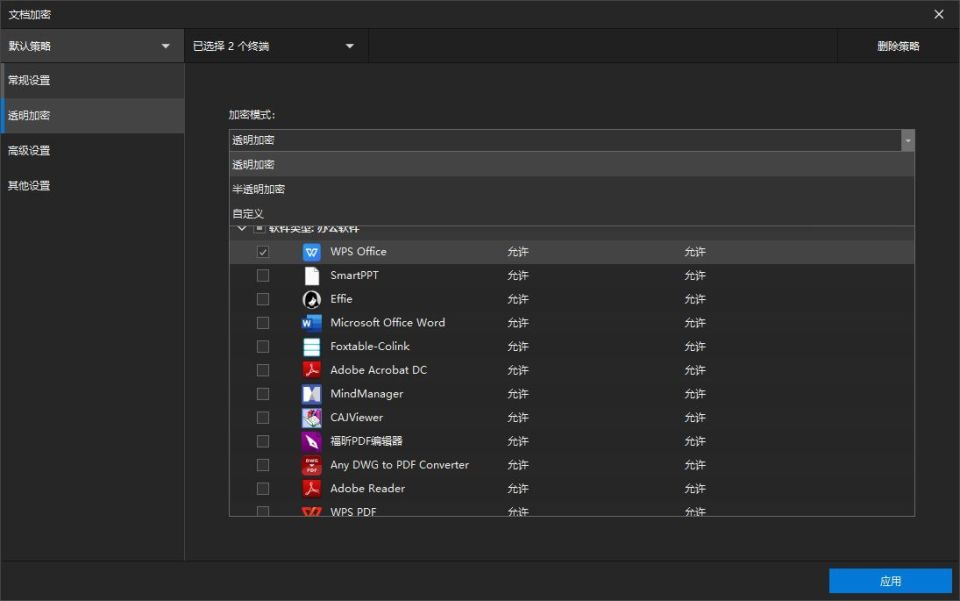This screenshot has height=601, width=960.
Task: Check the Adobe Acrobat DC checkbox
Action: 263,370
